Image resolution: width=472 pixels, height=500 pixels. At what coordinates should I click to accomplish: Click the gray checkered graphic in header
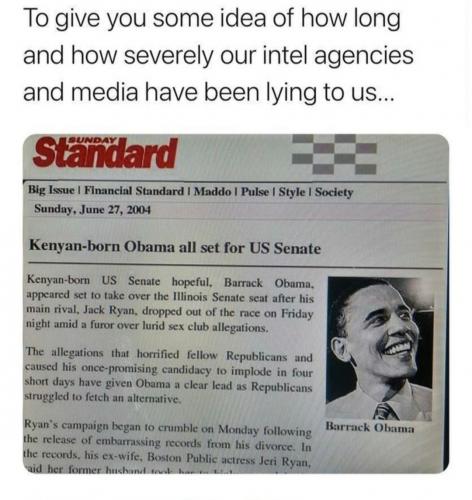click(x=334, y=154)
